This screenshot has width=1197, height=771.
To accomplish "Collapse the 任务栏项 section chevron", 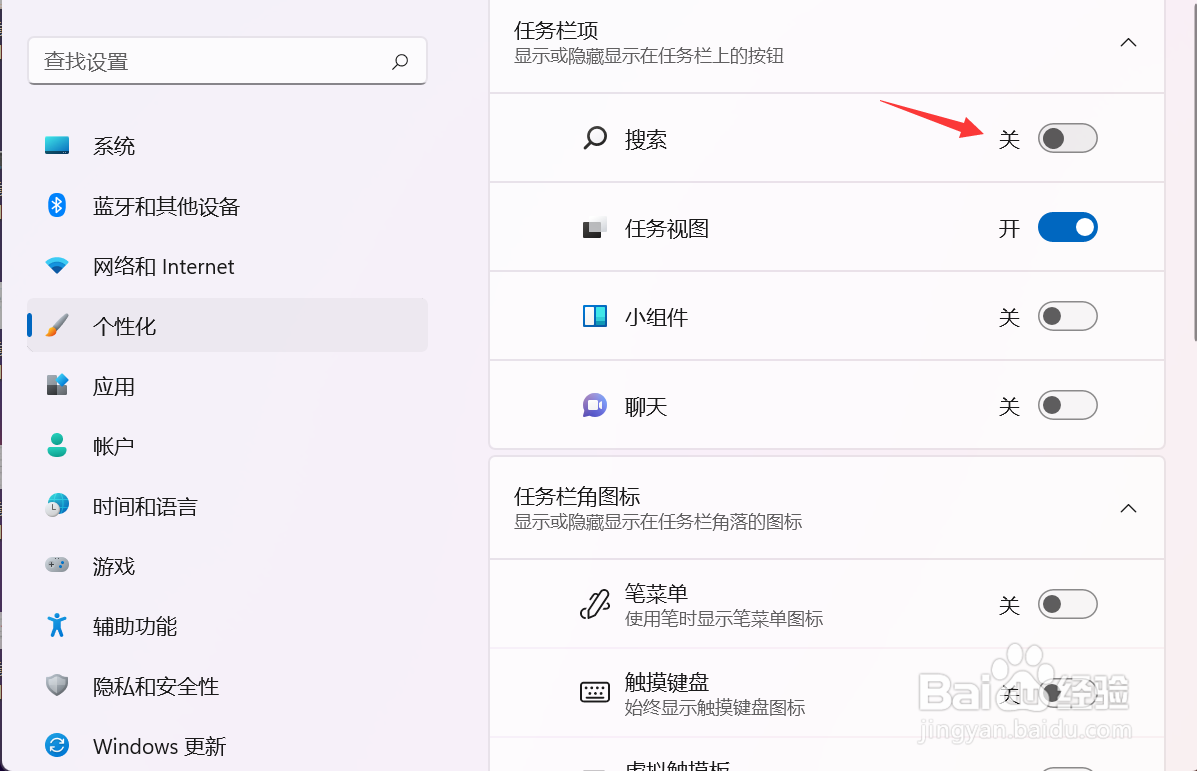I will [x=1128, y=43].
